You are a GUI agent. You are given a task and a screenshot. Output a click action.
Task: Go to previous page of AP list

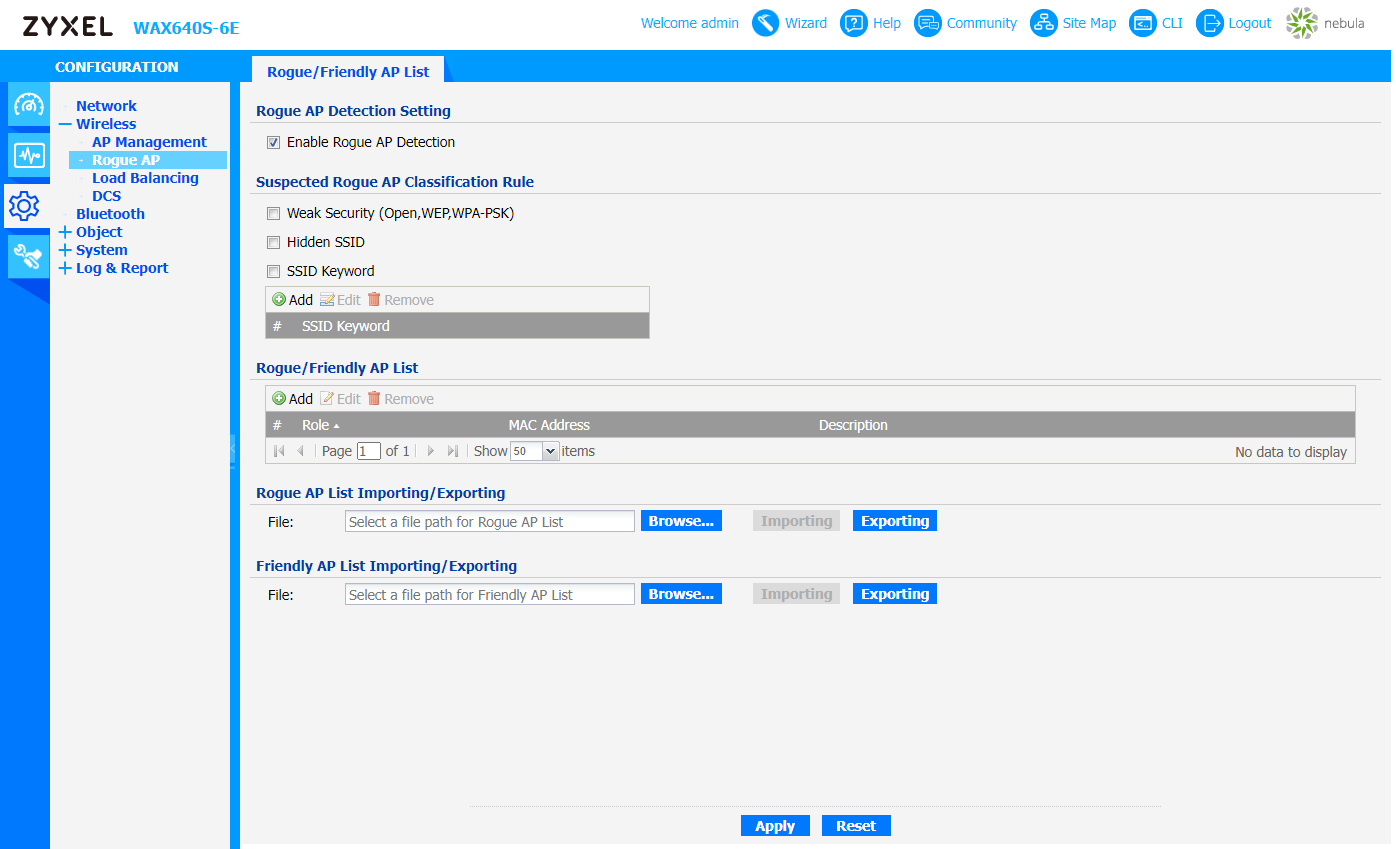(x=300, y=452)
